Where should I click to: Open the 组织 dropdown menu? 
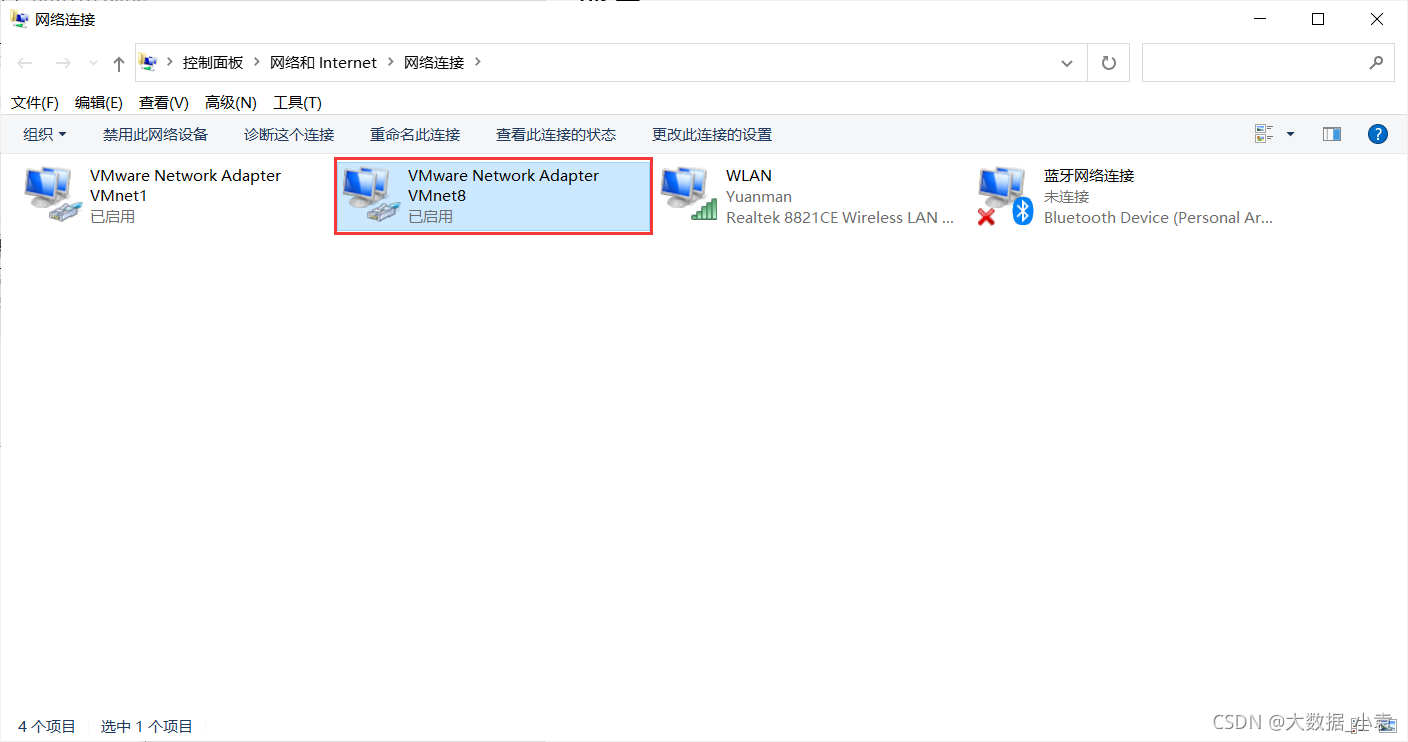point(45,134)
